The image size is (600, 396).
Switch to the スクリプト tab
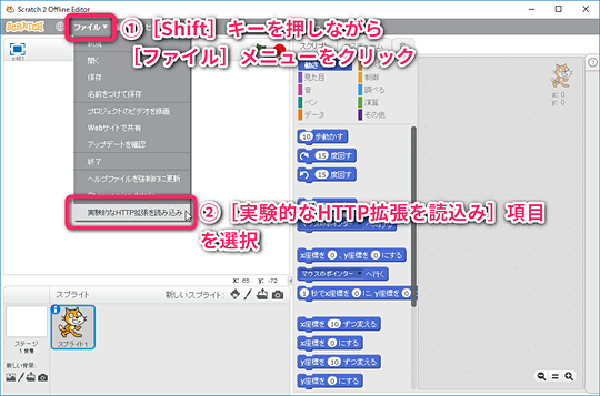click(x=314, y=46)
